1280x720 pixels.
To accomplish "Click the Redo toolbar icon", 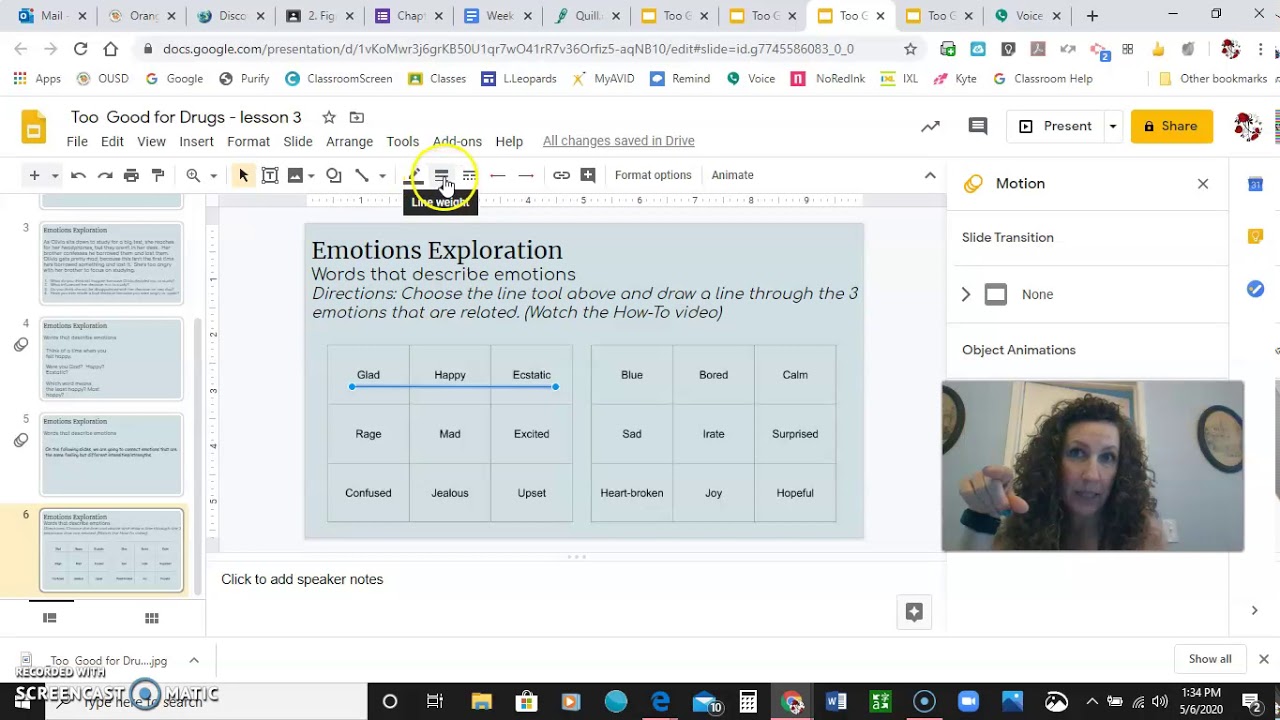I will pos(105,175).
